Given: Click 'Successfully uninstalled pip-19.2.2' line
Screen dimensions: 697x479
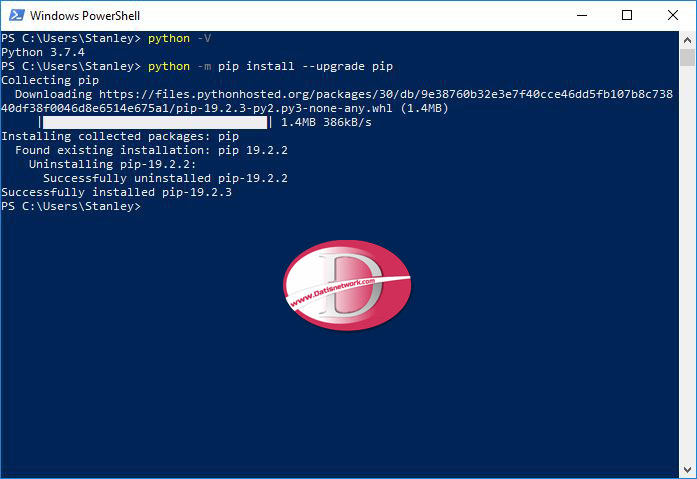Looking at the screenshot, I should pyautogui.click(x=165, y=179).
